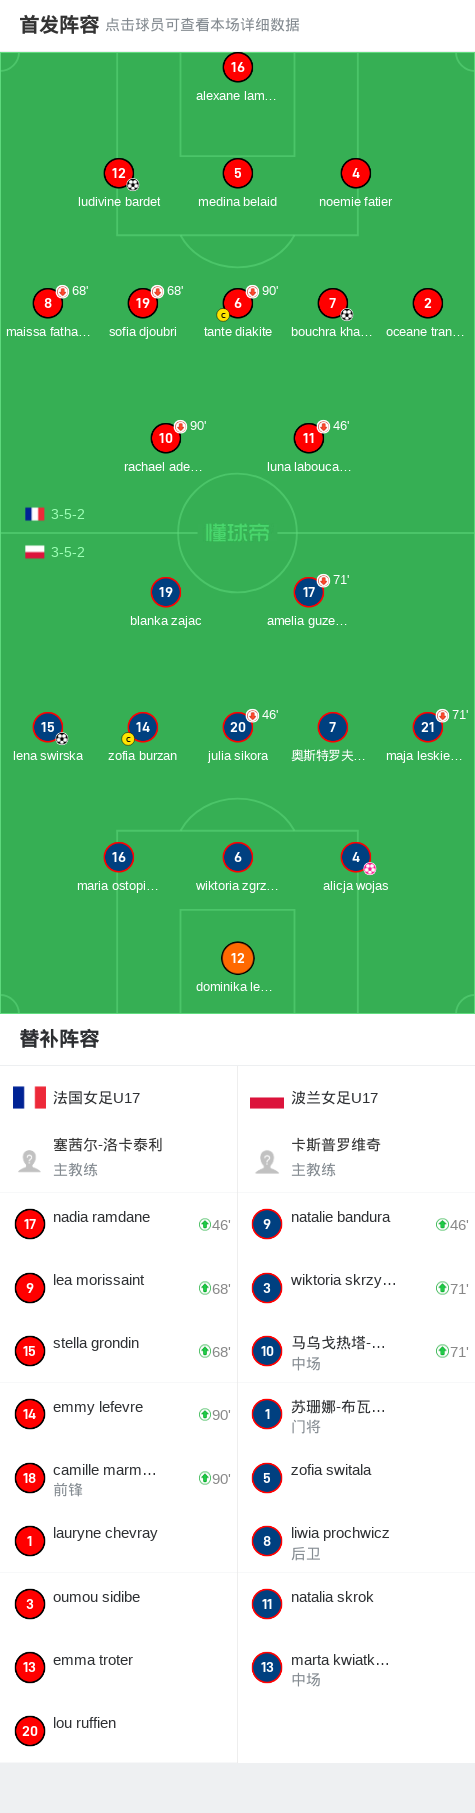Image resolution: width=475 pixels, height=1813 pixels.
Task: Open goalkeeper alexane number 16 badge
Action: click(237, 67)
